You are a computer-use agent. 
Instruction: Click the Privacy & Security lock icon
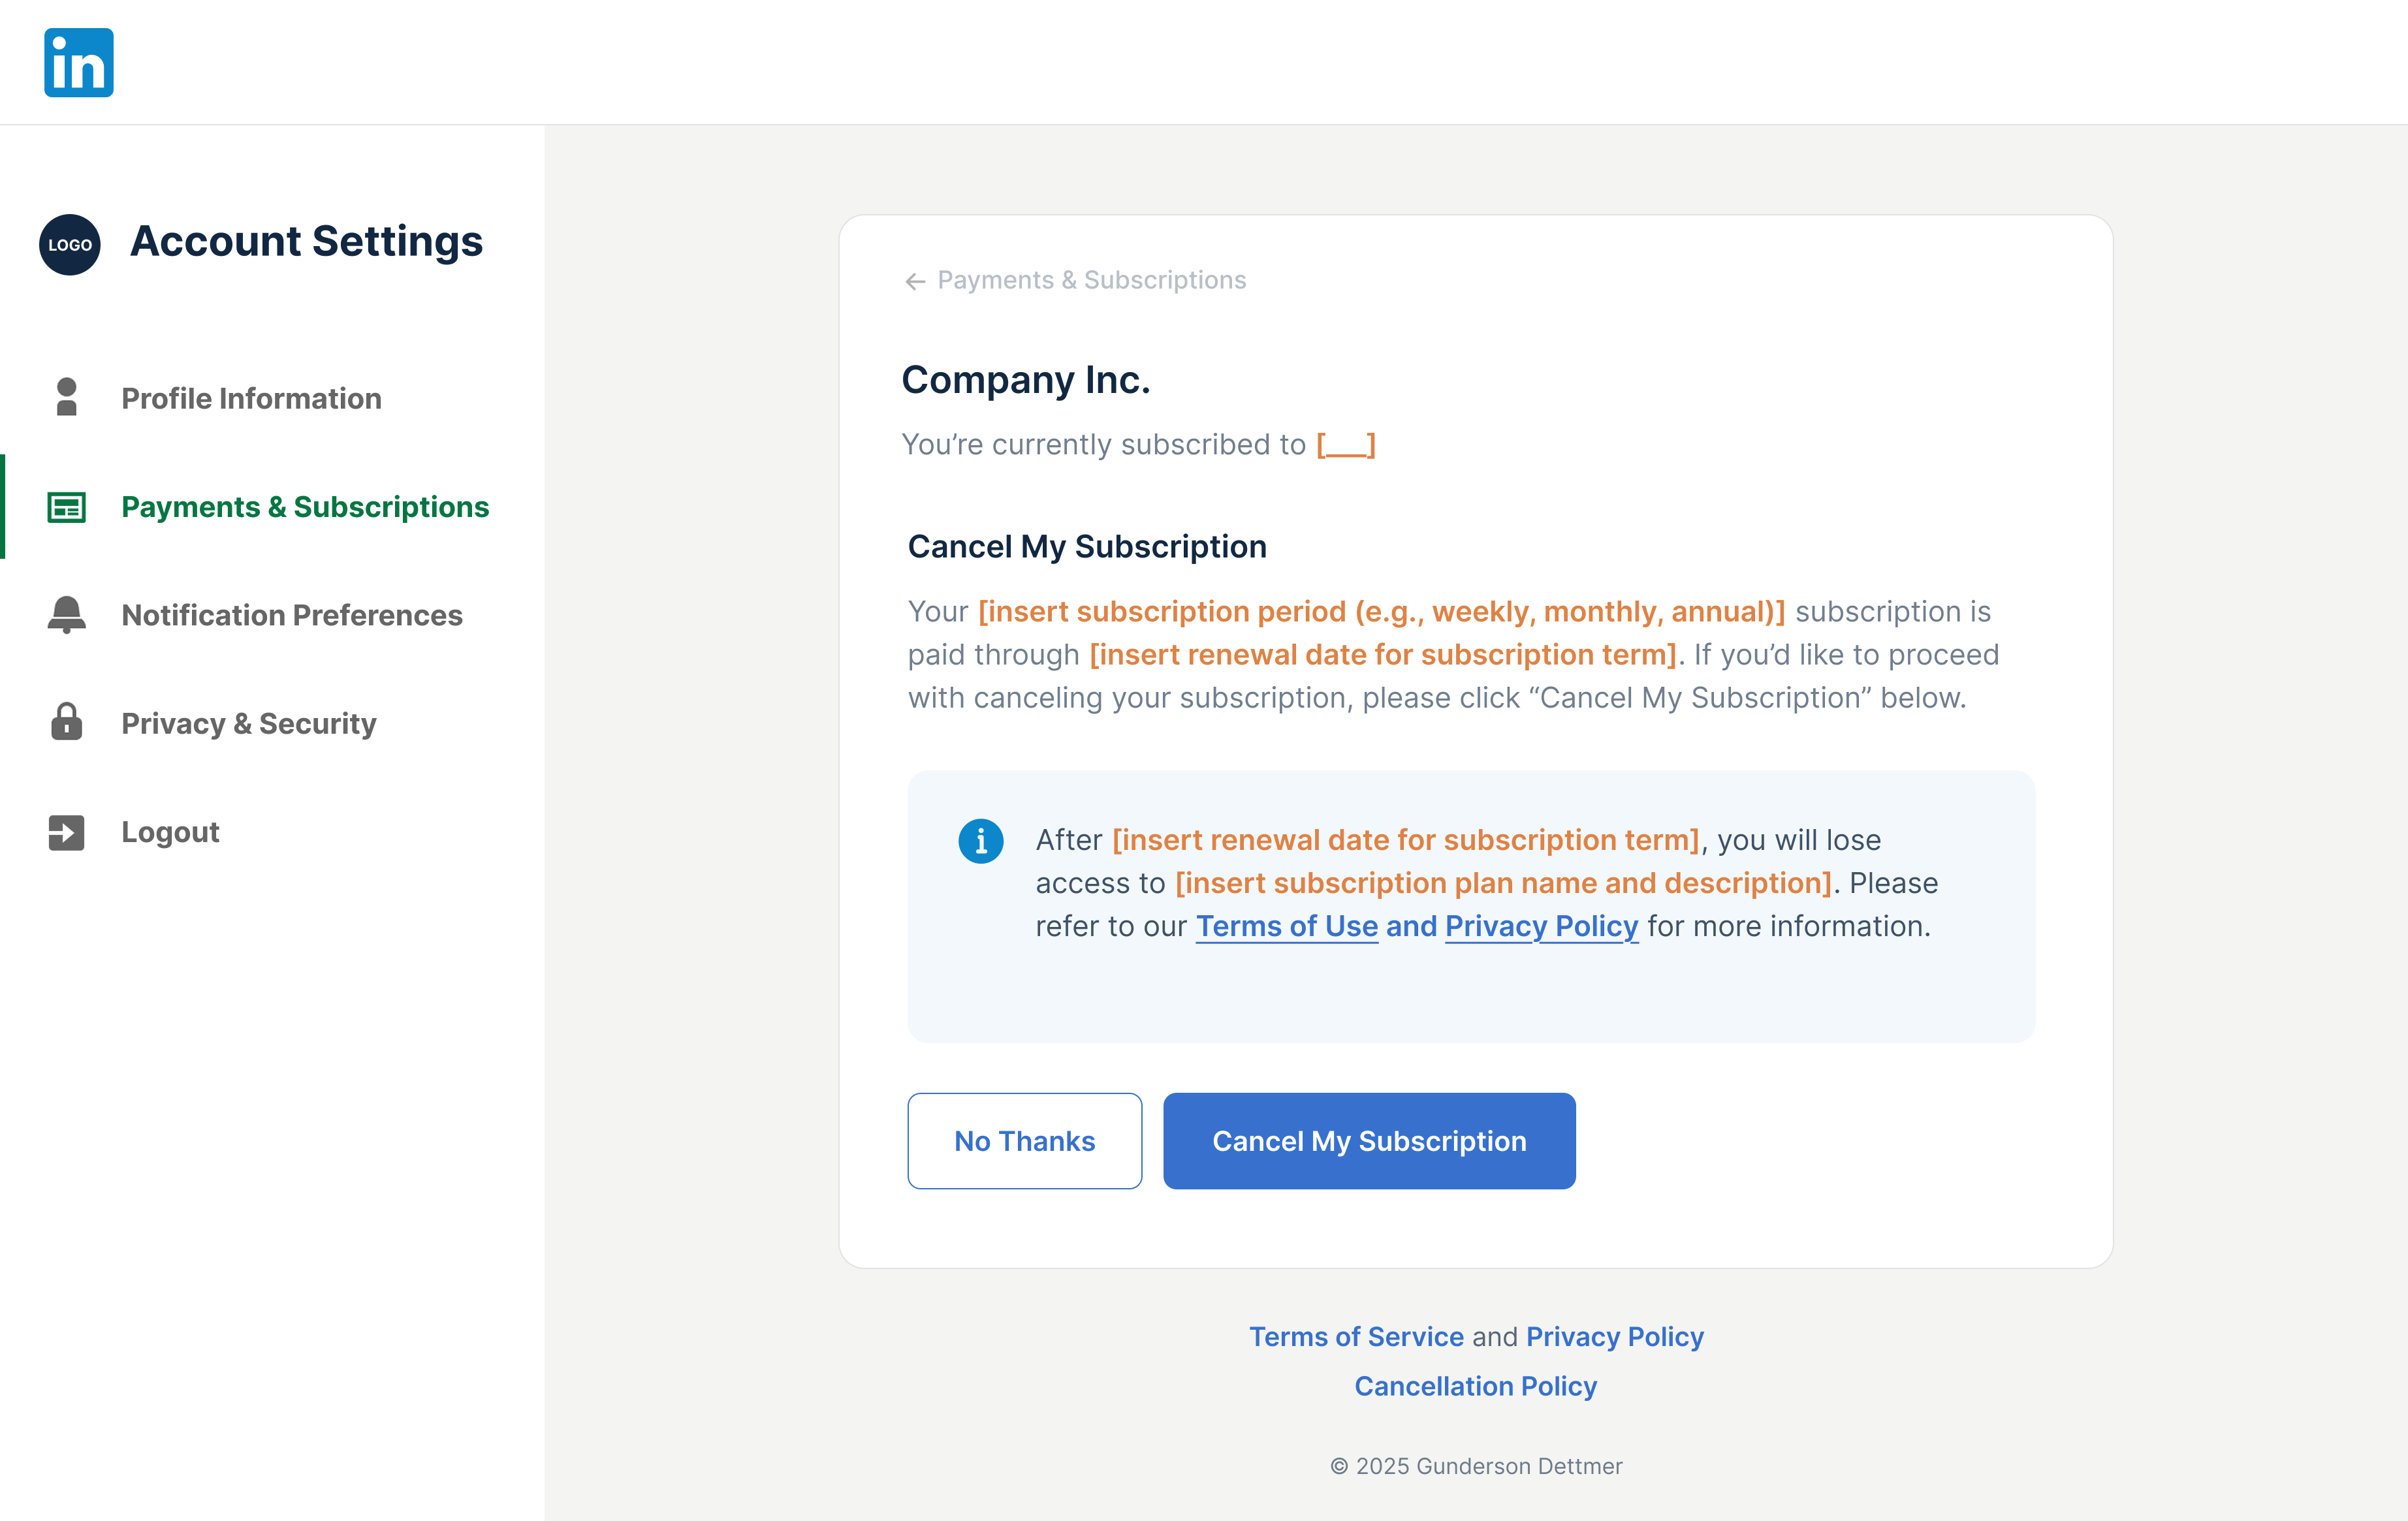pyautogui.click(x=67, y=721)
